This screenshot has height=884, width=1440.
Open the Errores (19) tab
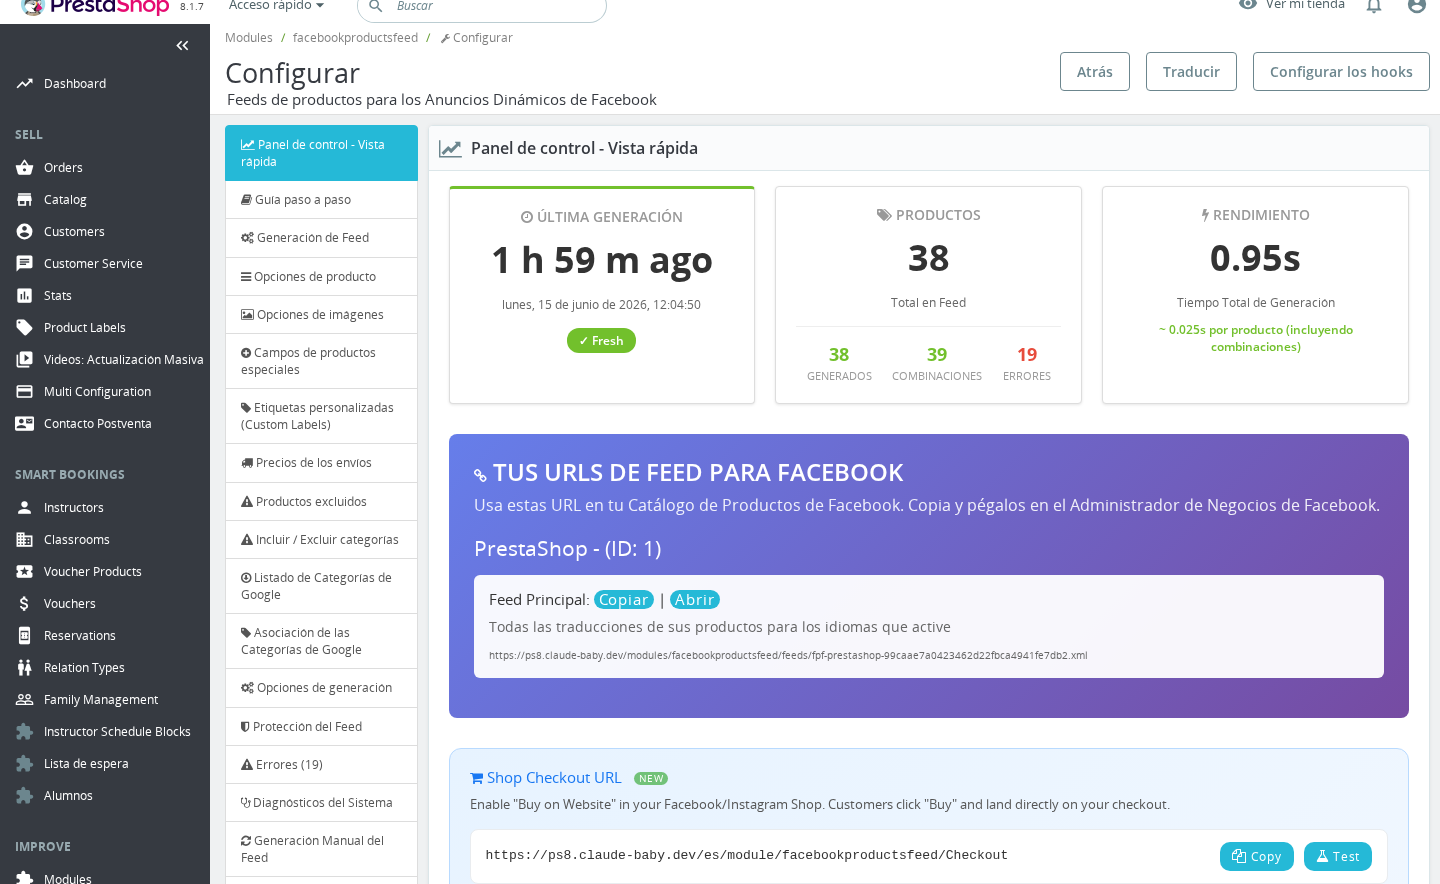321,765
